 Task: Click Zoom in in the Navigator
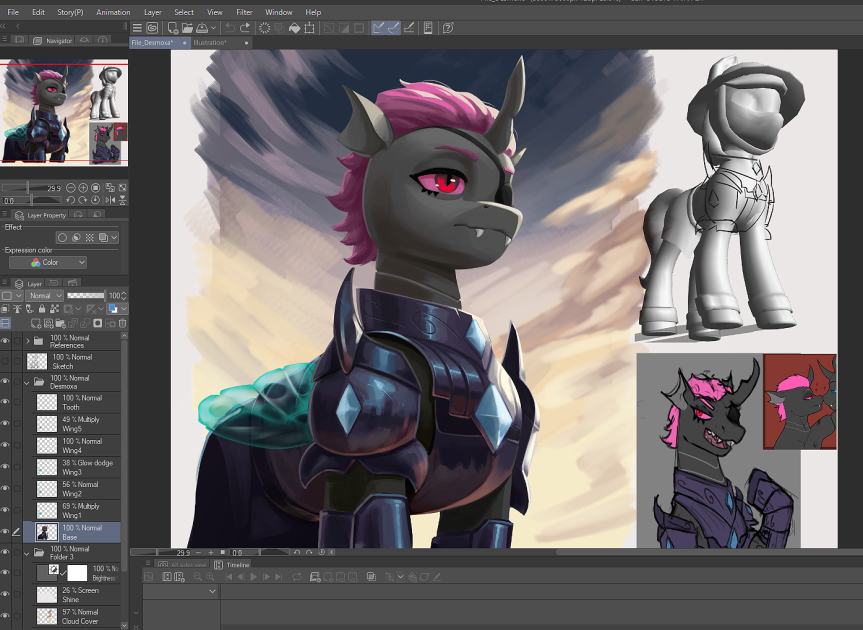83,188
